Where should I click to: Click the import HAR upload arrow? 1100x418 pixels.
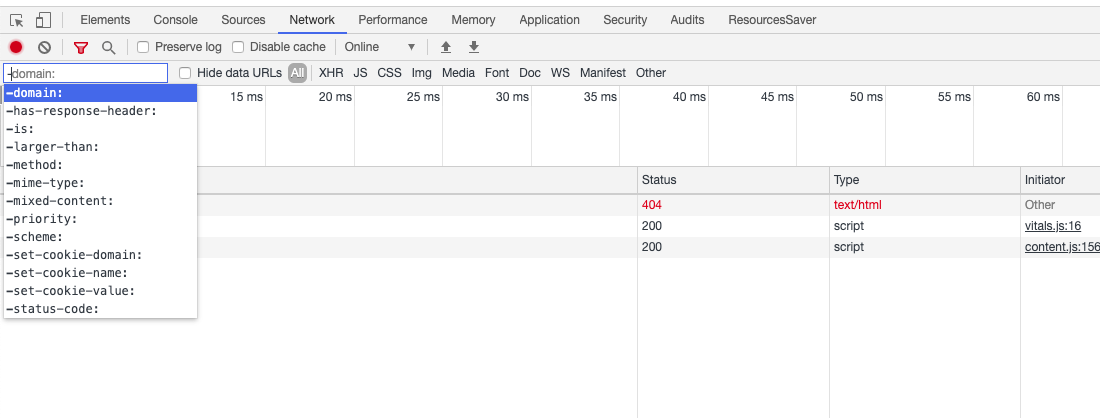tap(446, 47)
